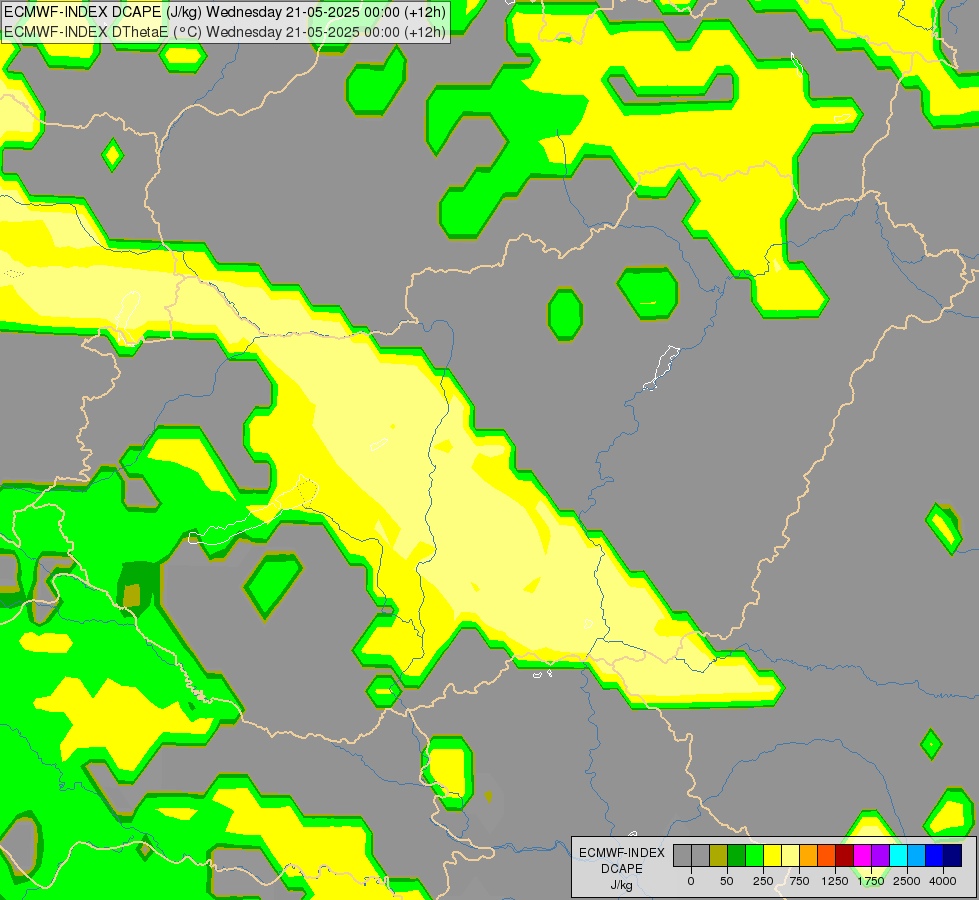Click the legend tick value 1250
This screenshot has height=900, width=979.
[x=835, y=881]
